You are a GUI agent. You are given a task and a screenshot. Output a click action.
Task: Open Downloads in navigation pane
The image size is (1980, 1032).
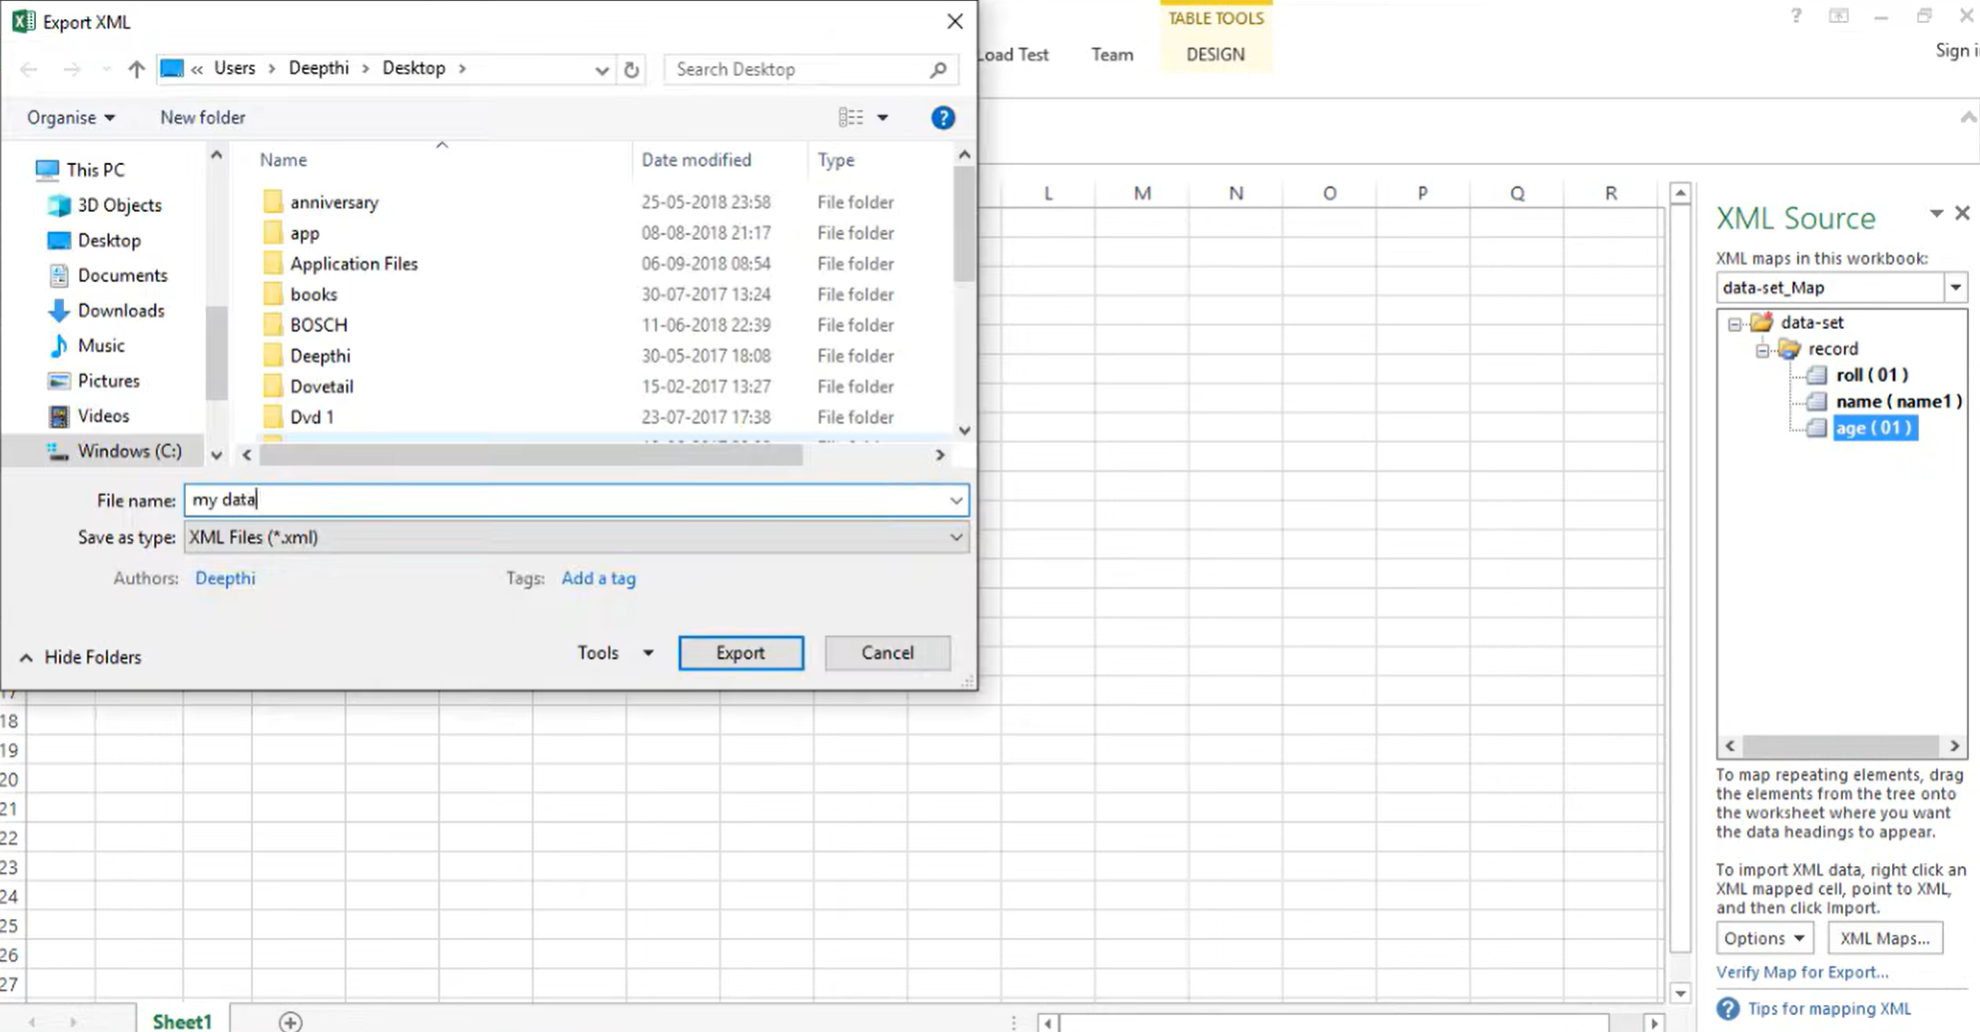pyautogui.click(x=121, y=310)
